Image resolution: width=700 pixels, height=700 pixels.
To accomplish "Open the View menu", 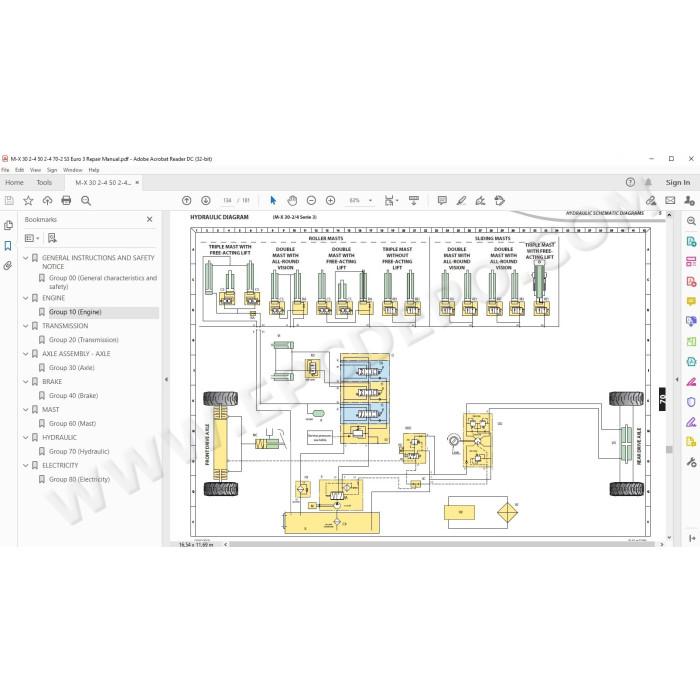I will pos(35,170).
